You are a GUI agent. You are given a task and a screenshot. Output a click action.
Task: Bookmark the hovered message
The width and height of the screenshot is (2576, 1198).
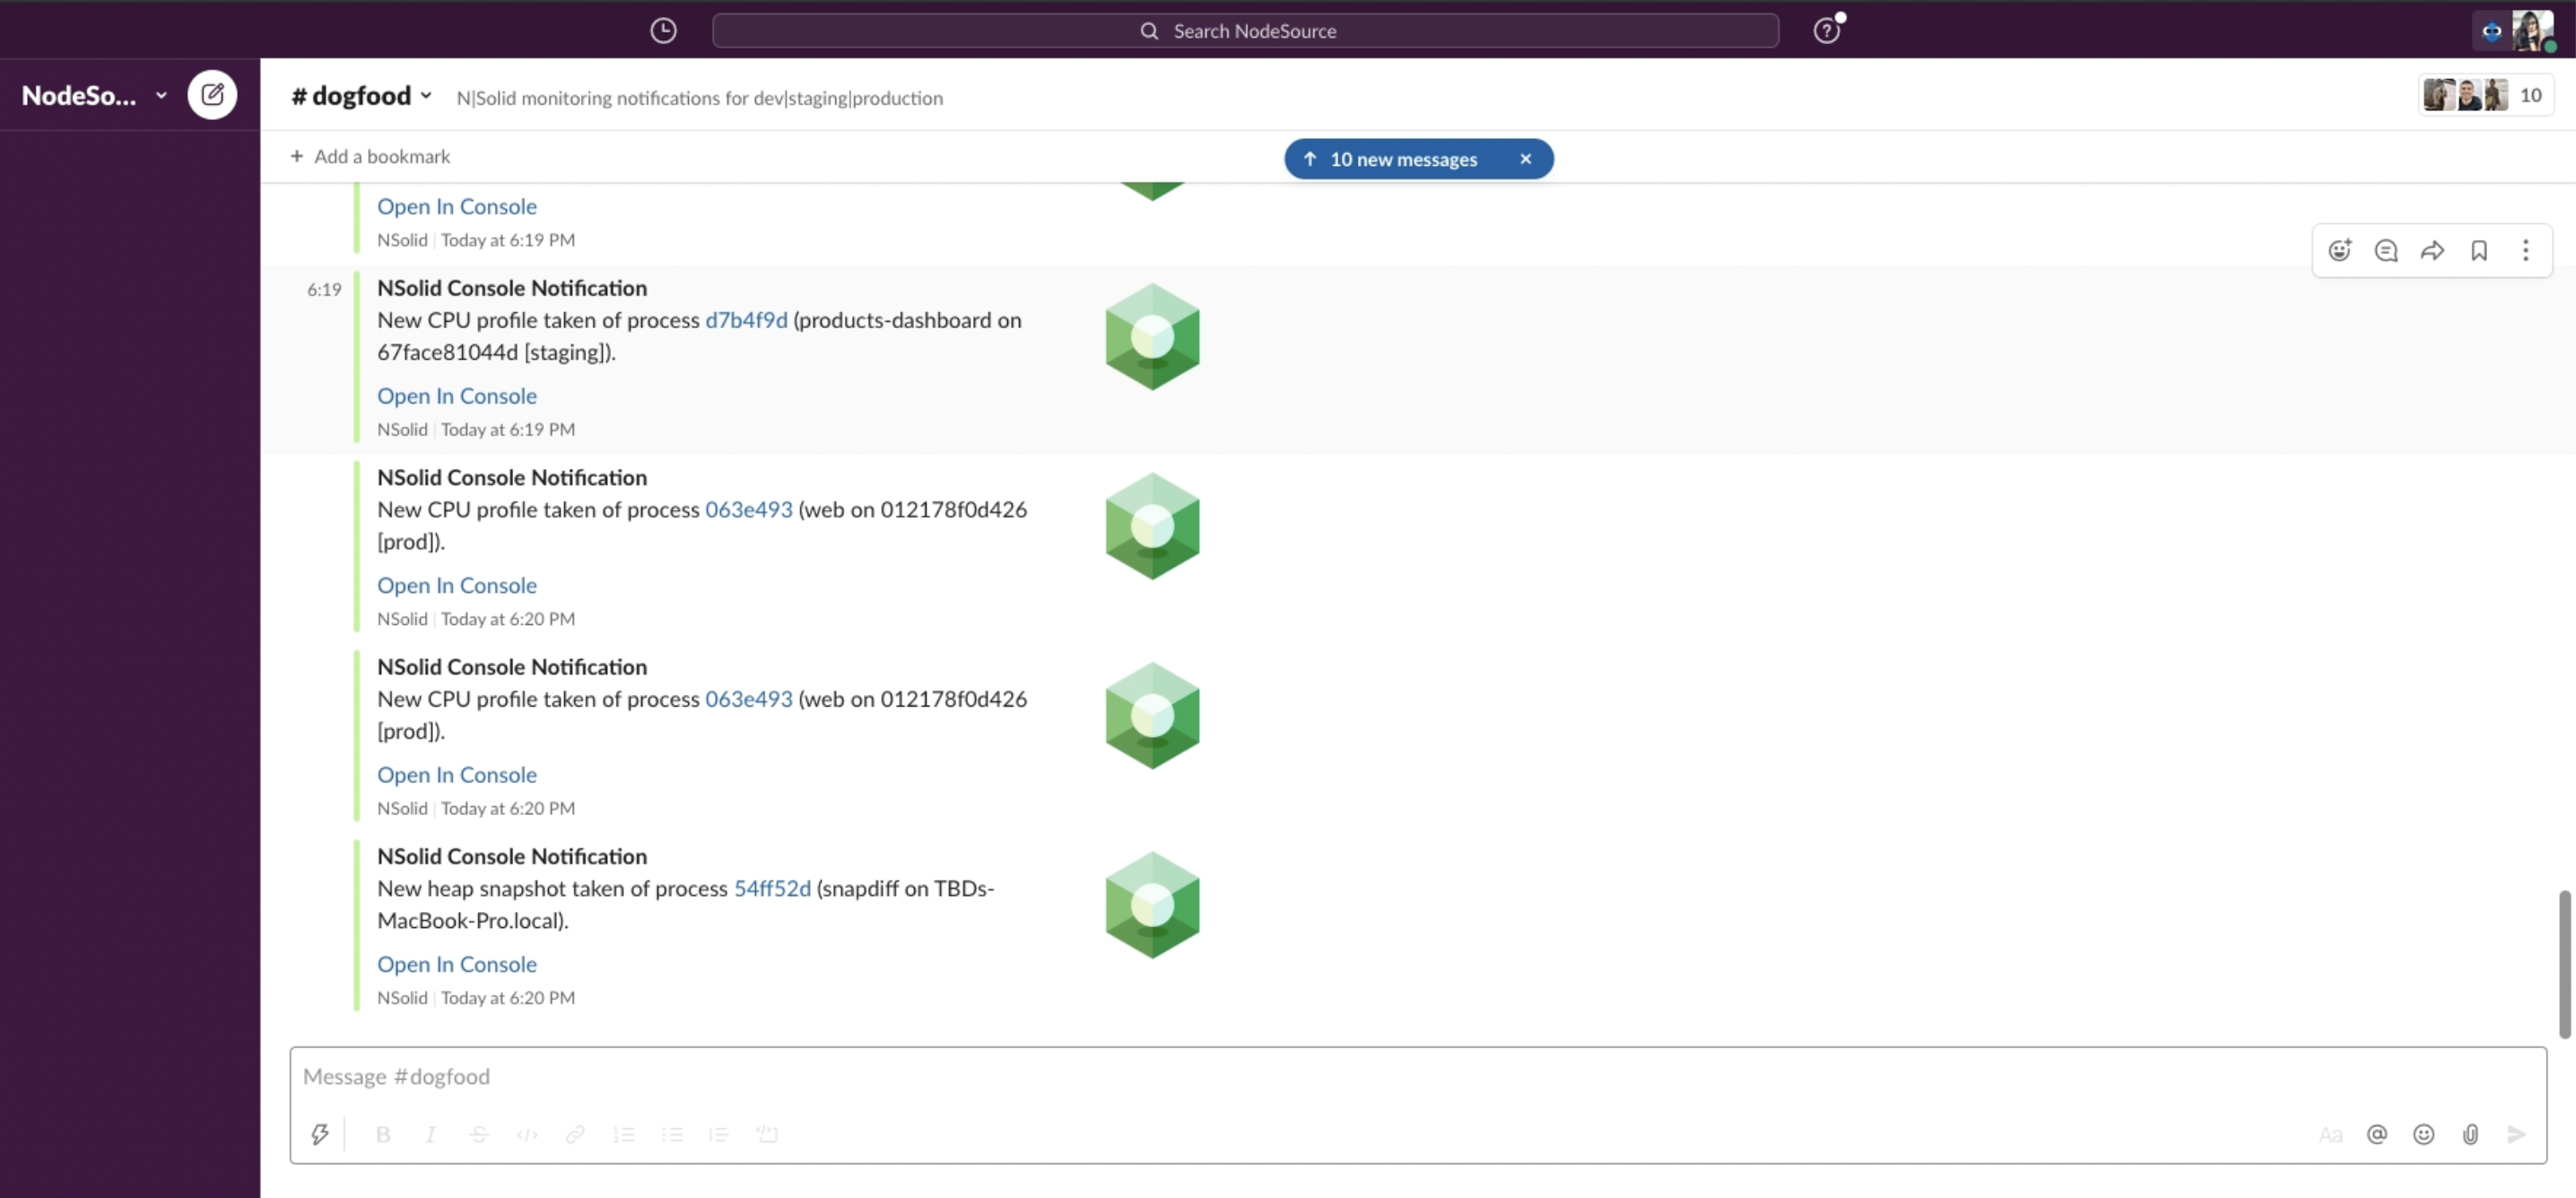[2479, 250]
